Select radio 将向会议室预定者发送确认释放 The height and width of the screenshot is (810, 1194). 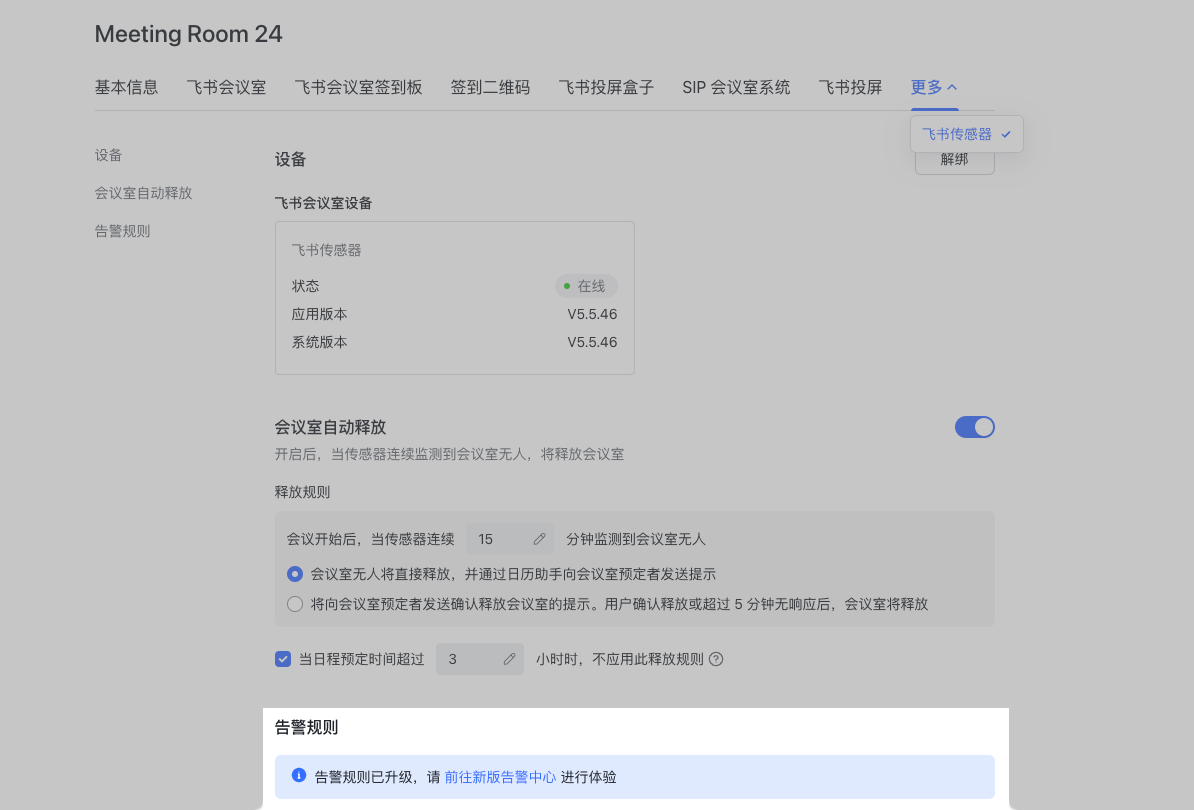coord(295,604)
